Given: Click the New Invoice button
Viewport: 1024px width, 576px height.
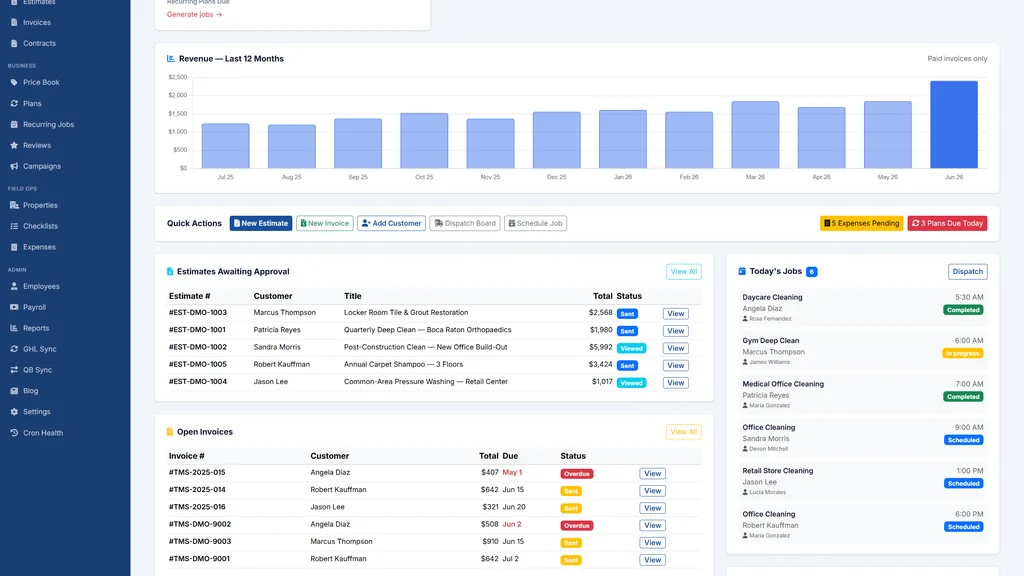Looking at the screenshot, I should tap(325, 223).
